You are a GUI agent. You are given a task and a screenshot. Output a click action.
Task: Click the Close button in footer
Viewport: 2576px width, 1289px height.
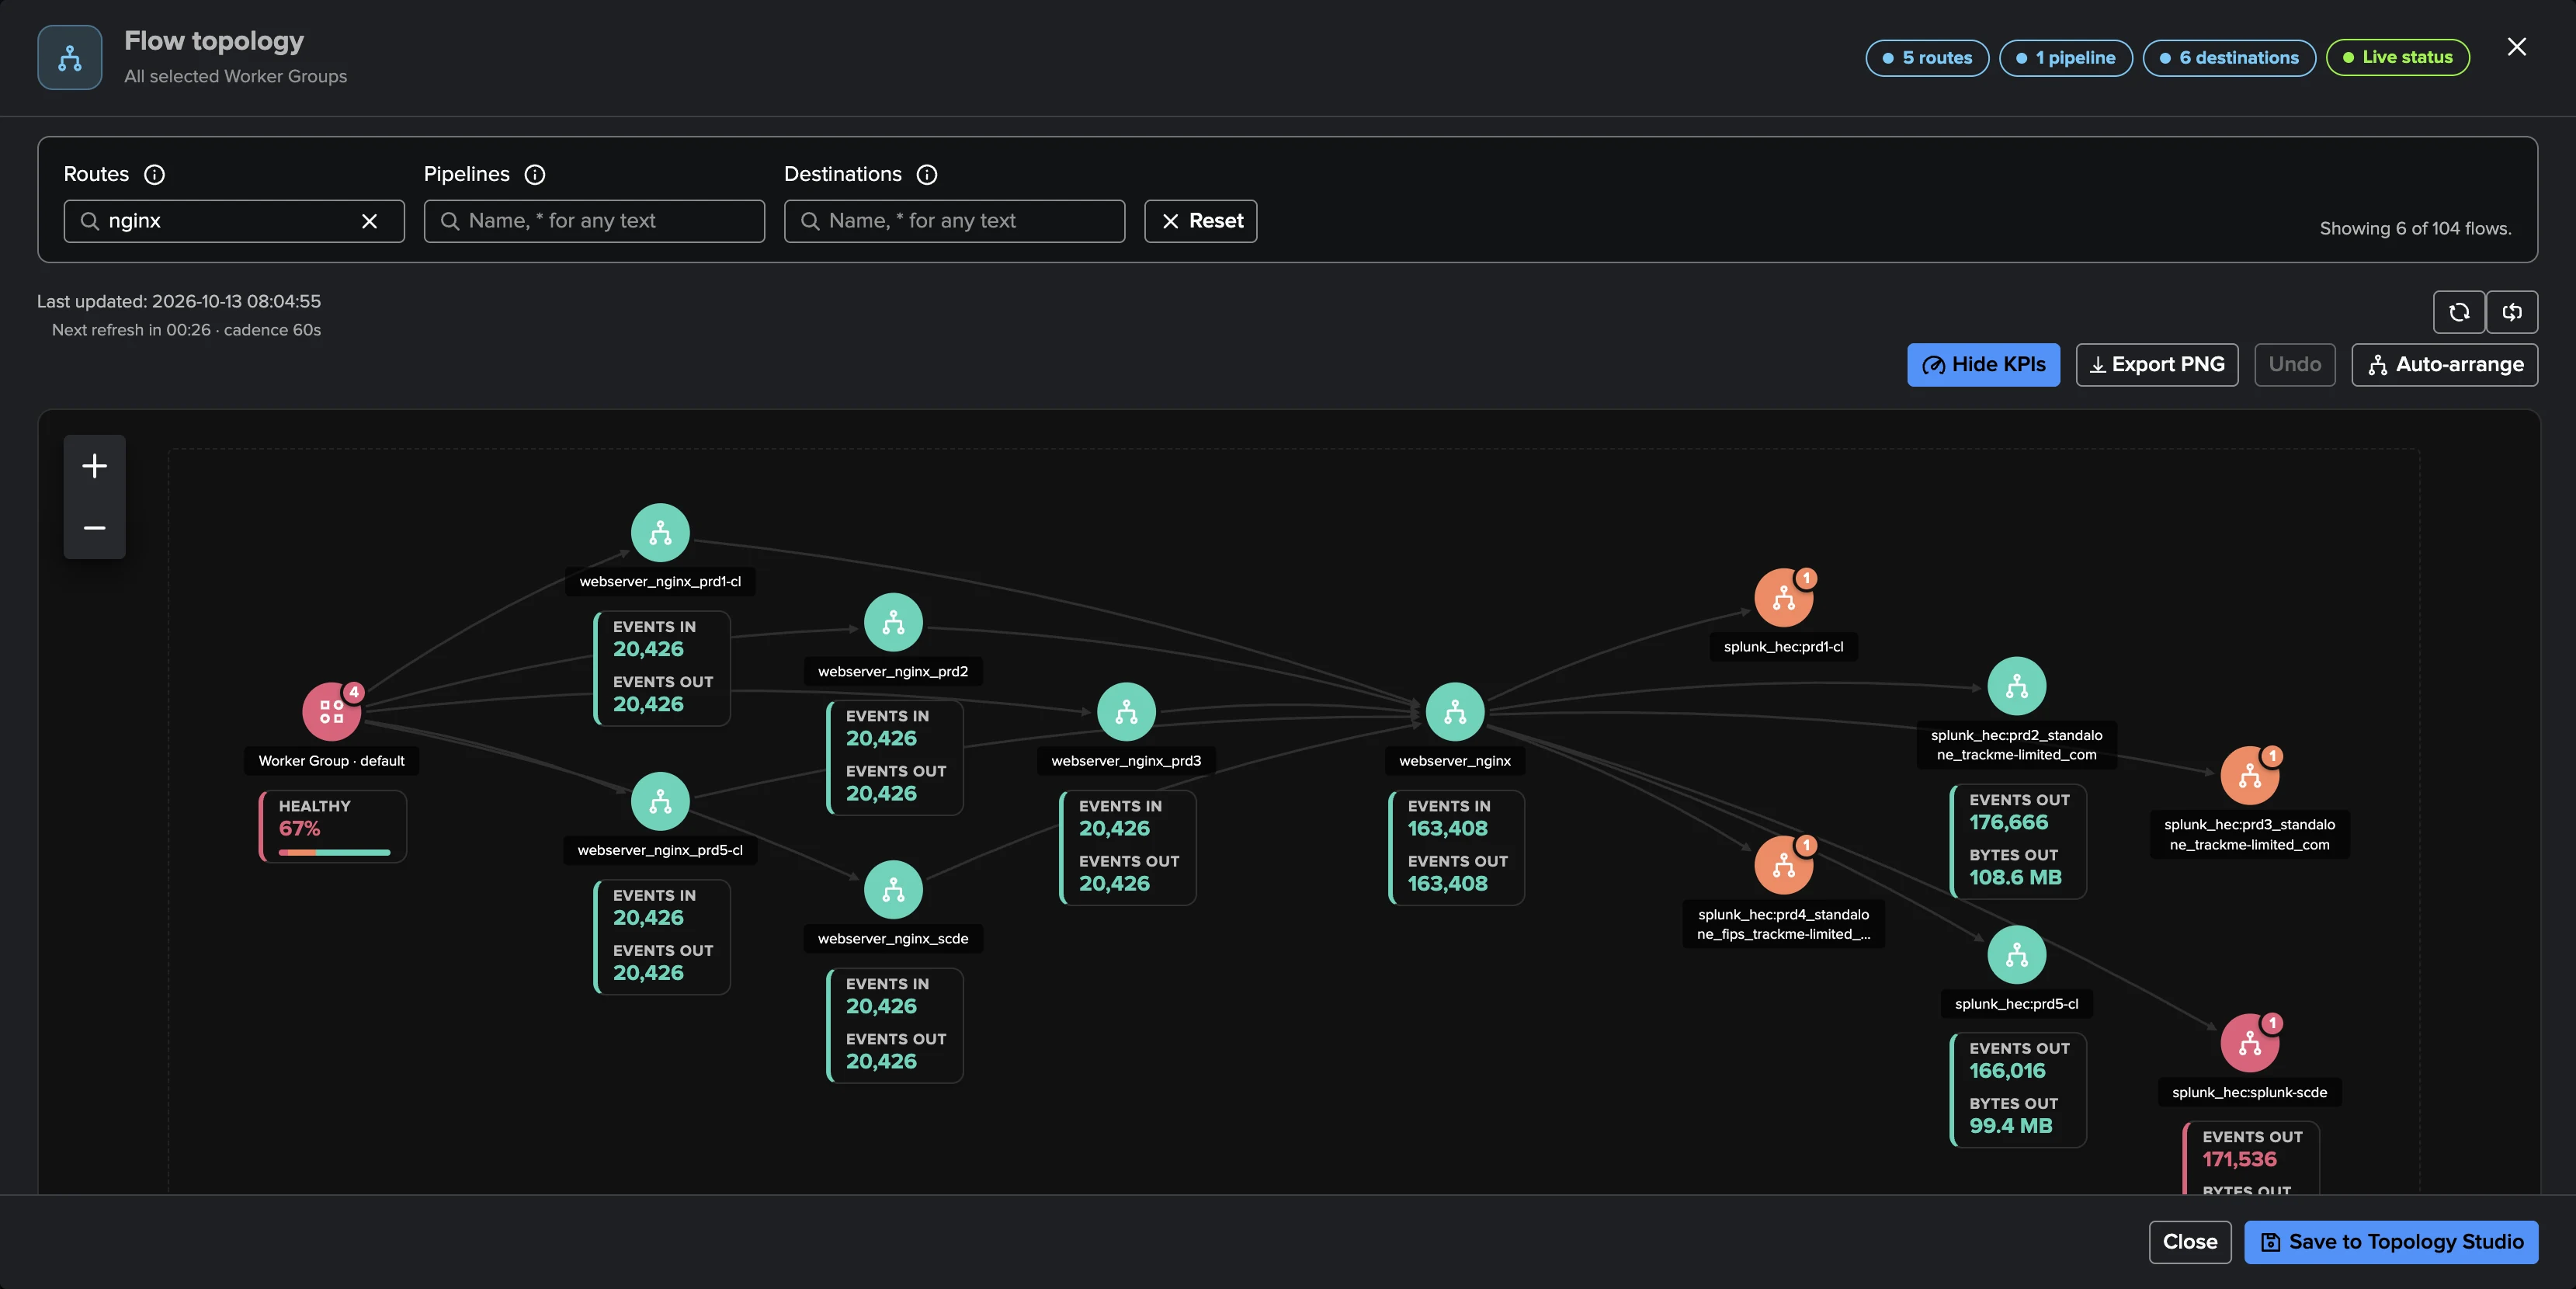(x=2190, y=1242)
